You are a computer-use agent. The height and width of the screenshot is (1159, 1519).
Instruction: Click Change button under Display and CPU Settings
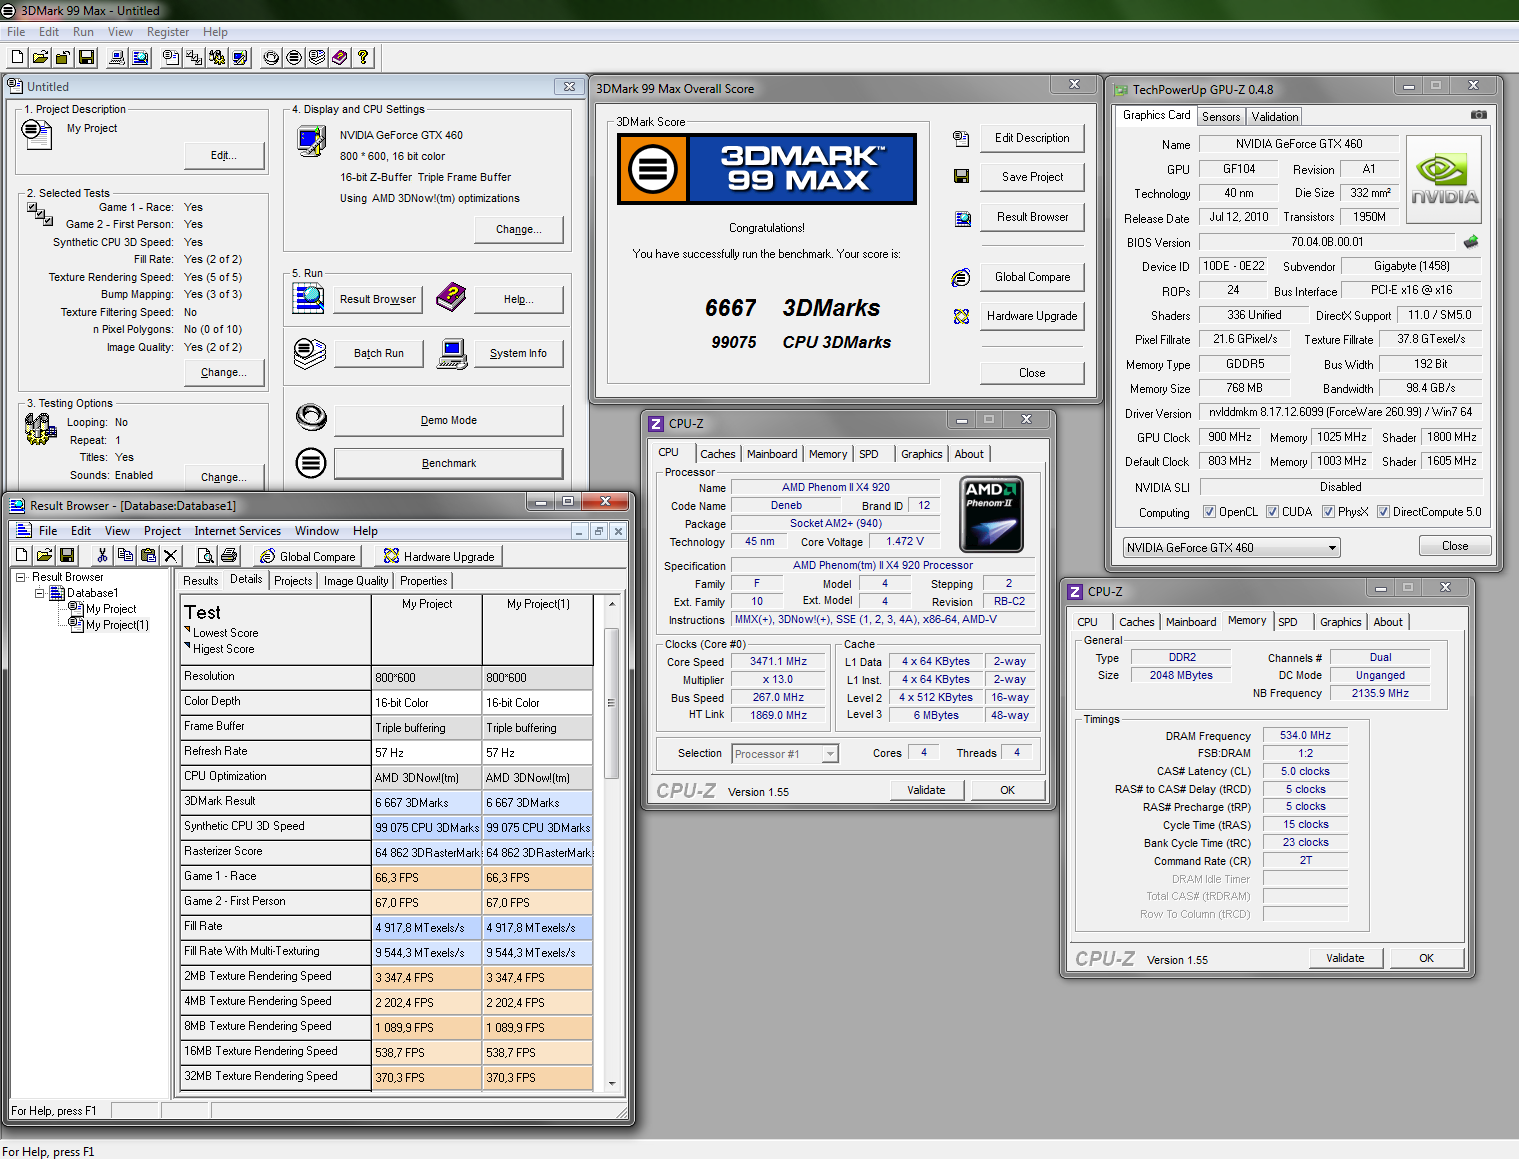519,229
